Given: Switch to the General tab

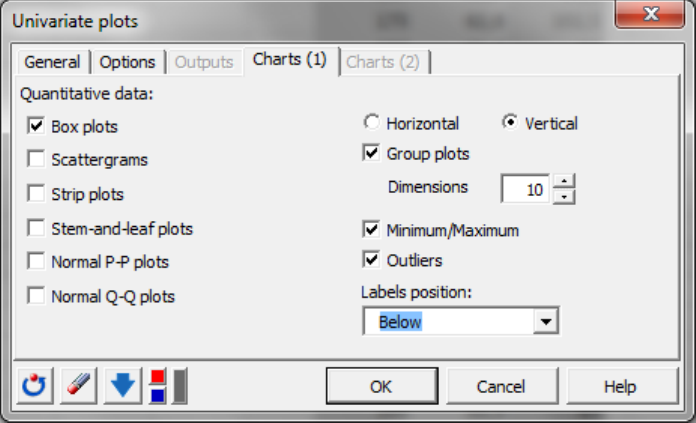Looking at the screenshot, I should tap(52, 62).
